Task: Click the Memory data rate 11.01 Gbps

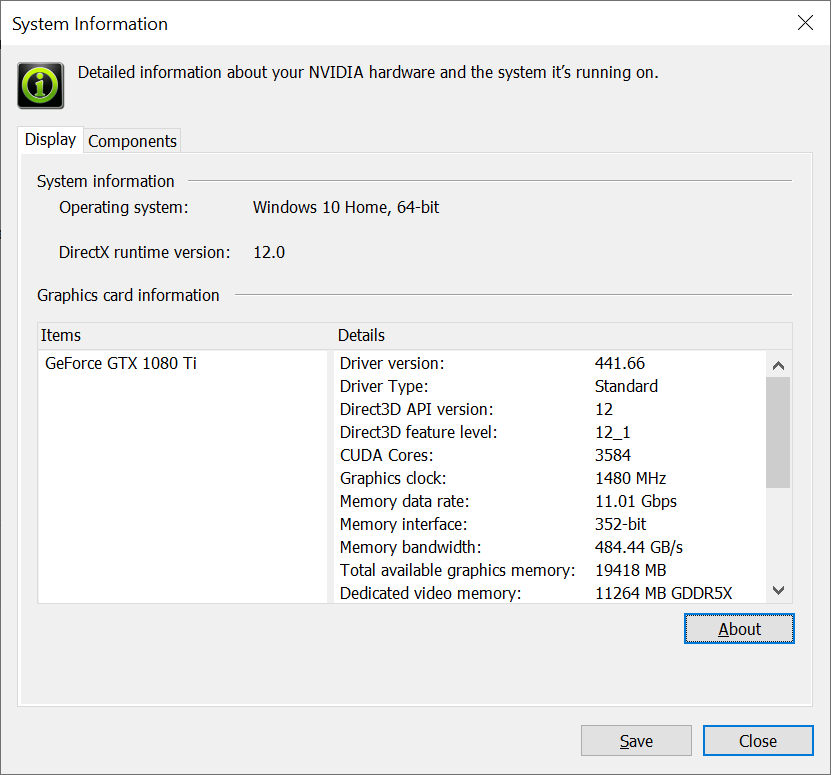Action: [636, 501]
